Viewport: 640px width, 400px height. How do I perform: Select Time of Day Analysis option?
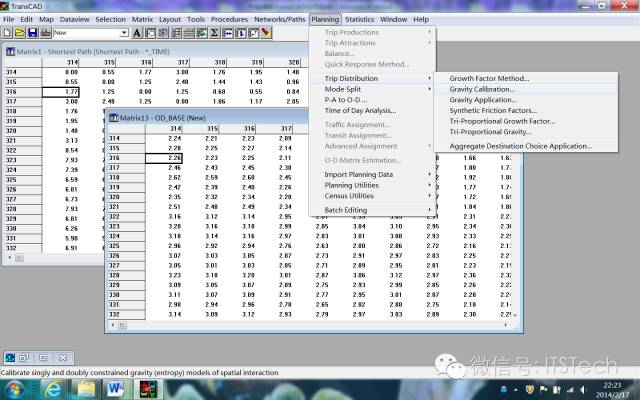tap(360, 110)
